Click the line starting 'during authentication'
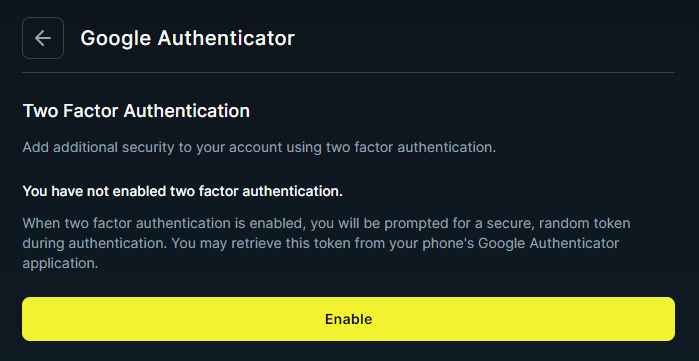The height and width of the screenshot is (361, 699). (x=321, y=244)
